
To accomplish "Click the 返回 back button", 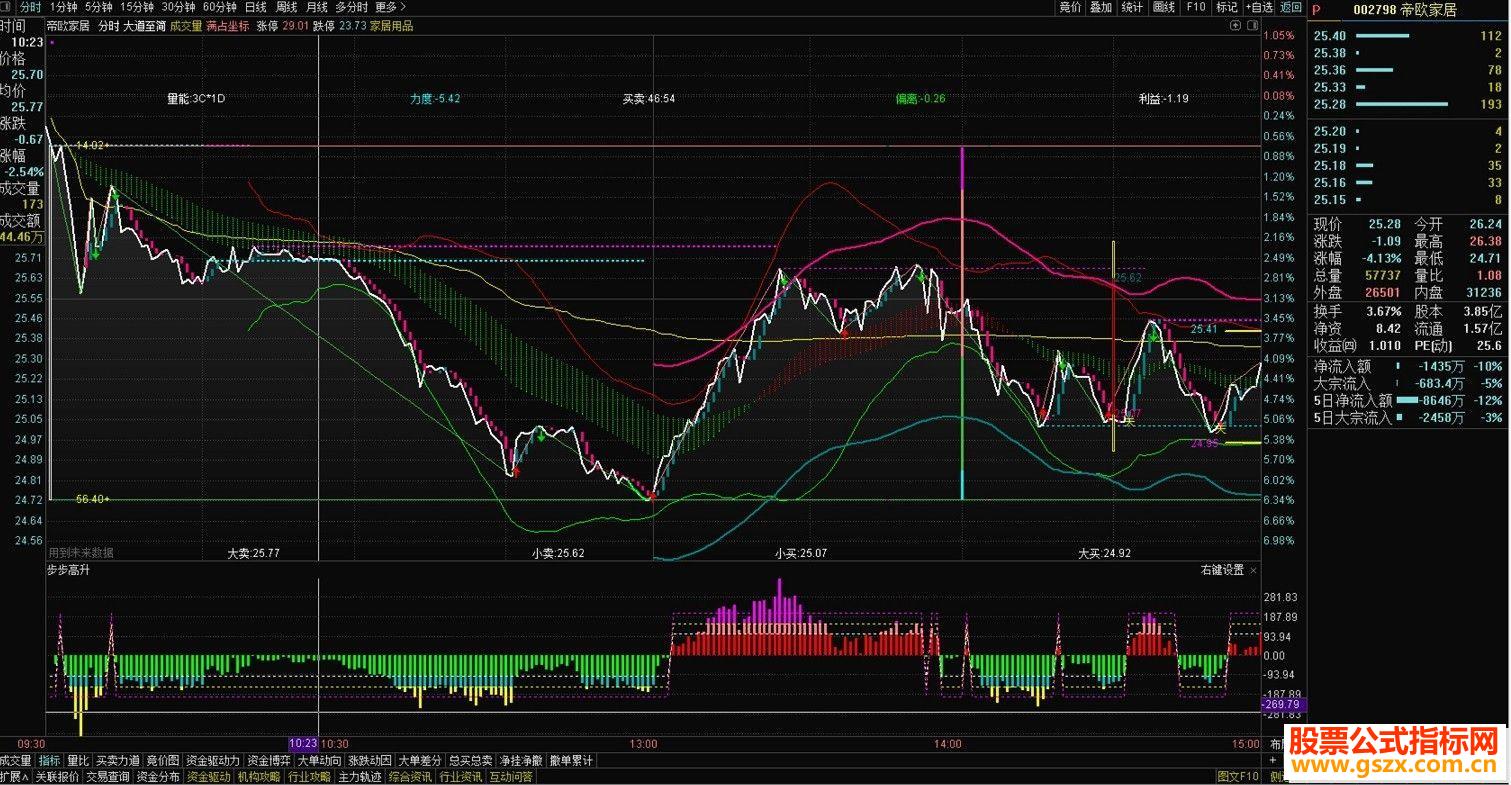I will click(x=1291, y=7).
